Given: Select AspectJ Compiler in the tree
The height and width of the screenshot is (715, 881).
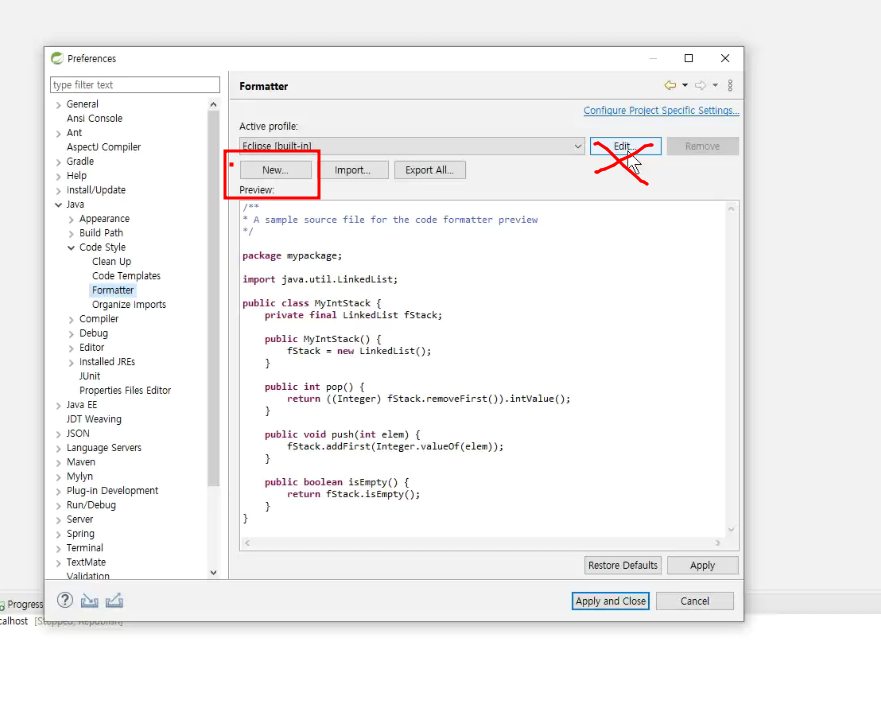Looking at the screenshot, I should coord(104,147).
